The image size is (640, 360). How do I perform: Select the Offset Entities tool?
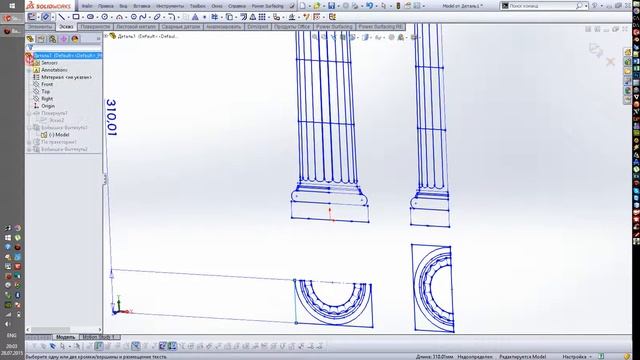244,17
